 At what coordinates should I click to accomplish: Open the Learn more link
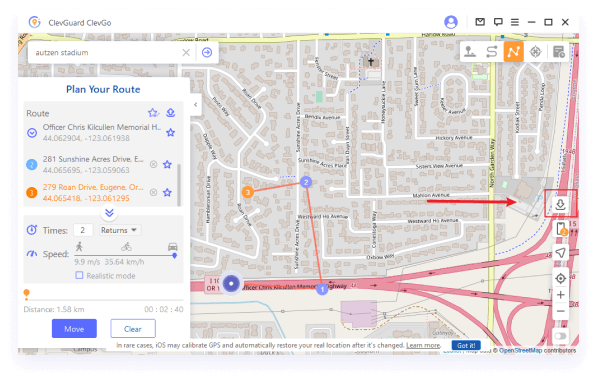pos(423,345)
